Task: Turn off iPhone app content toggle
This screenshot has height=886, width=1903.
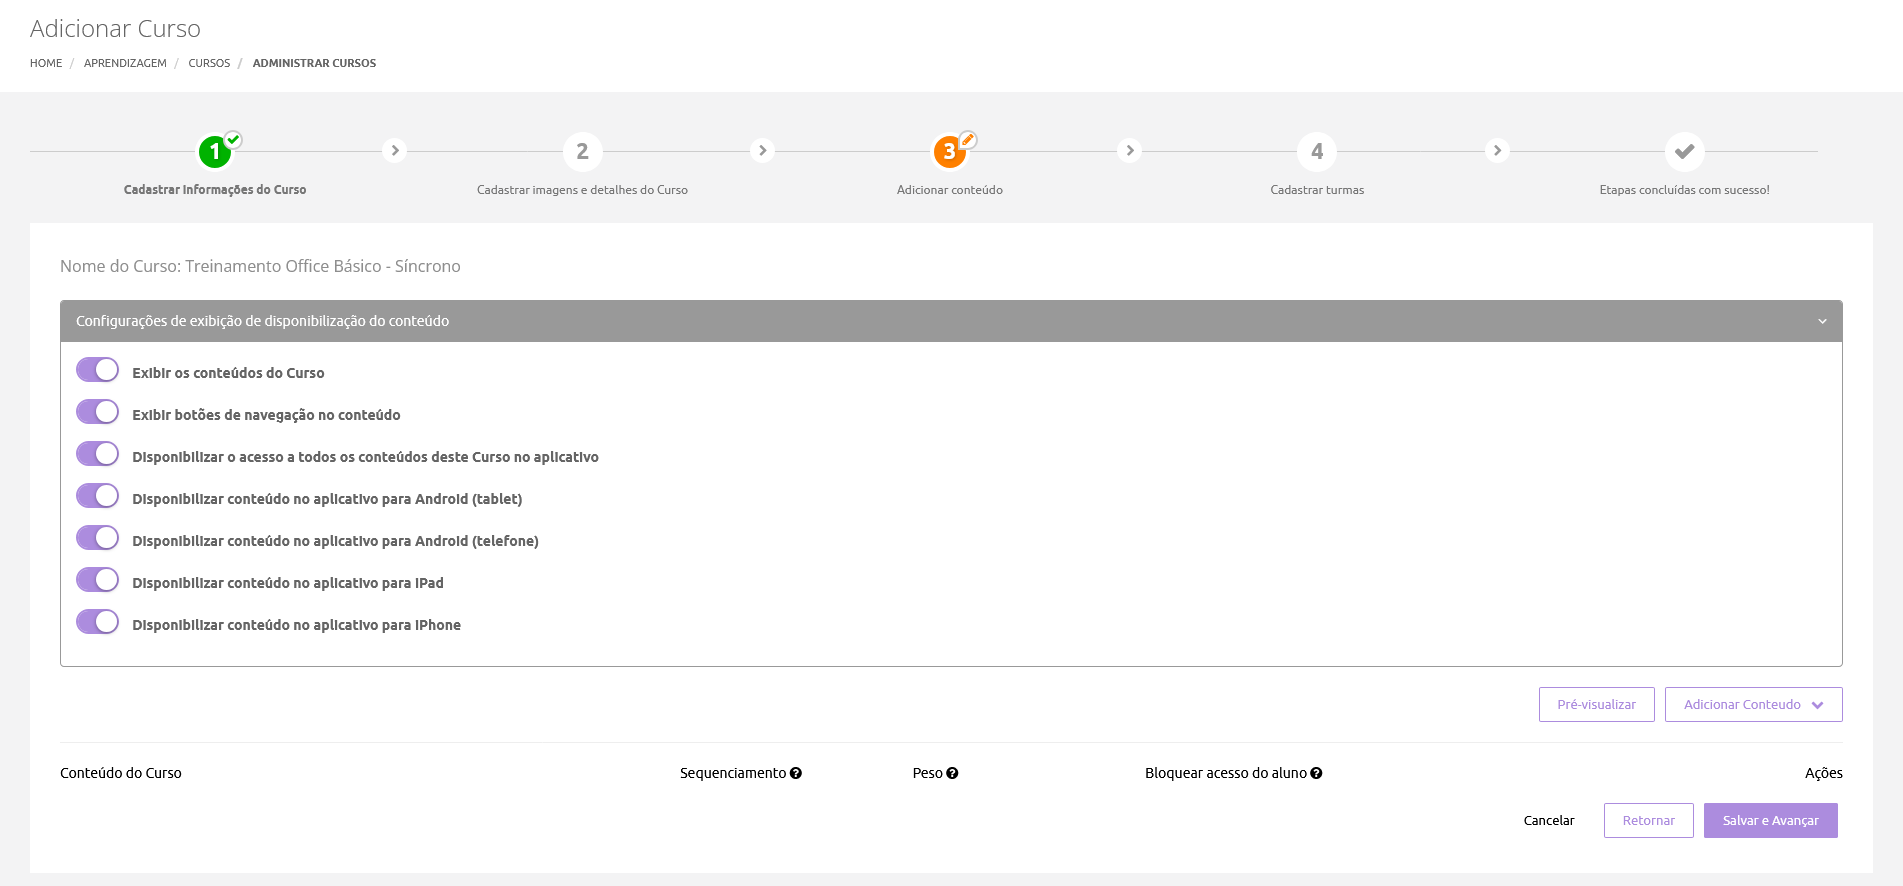Action: coord(98,622)
